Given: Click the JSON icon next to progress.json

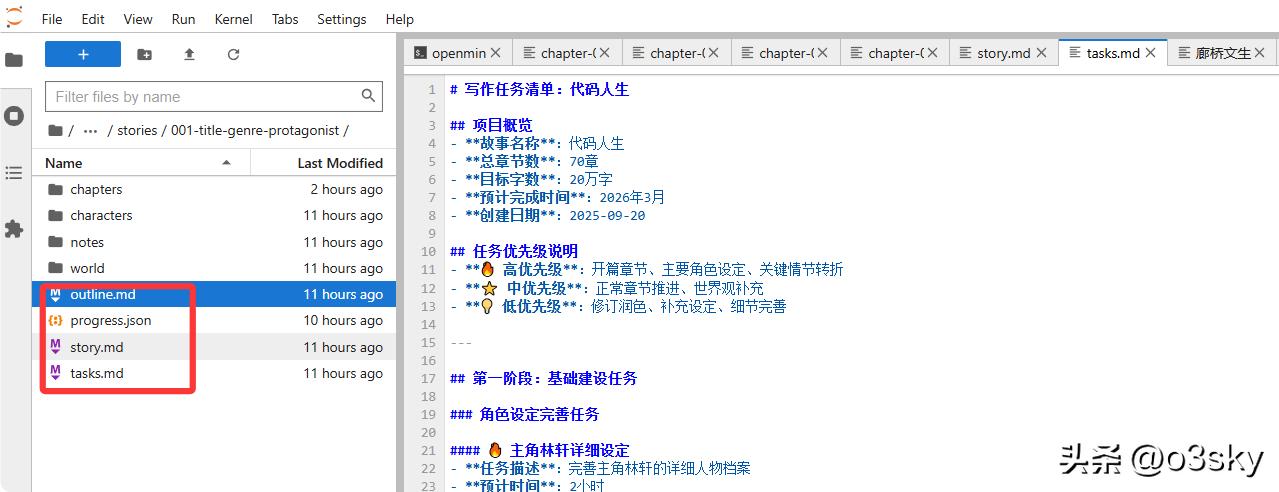Looking at the screenshot, I should (x=55, y=320).
